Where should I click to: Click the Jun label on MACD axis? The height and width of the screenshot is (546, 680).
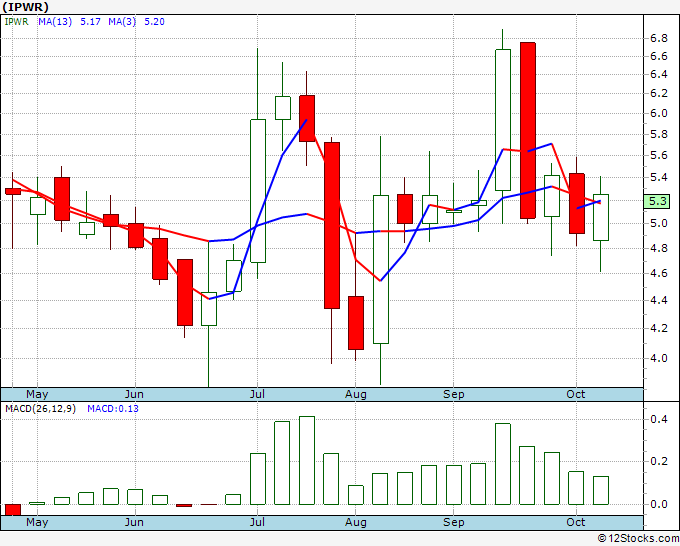[x=134, y=522]
